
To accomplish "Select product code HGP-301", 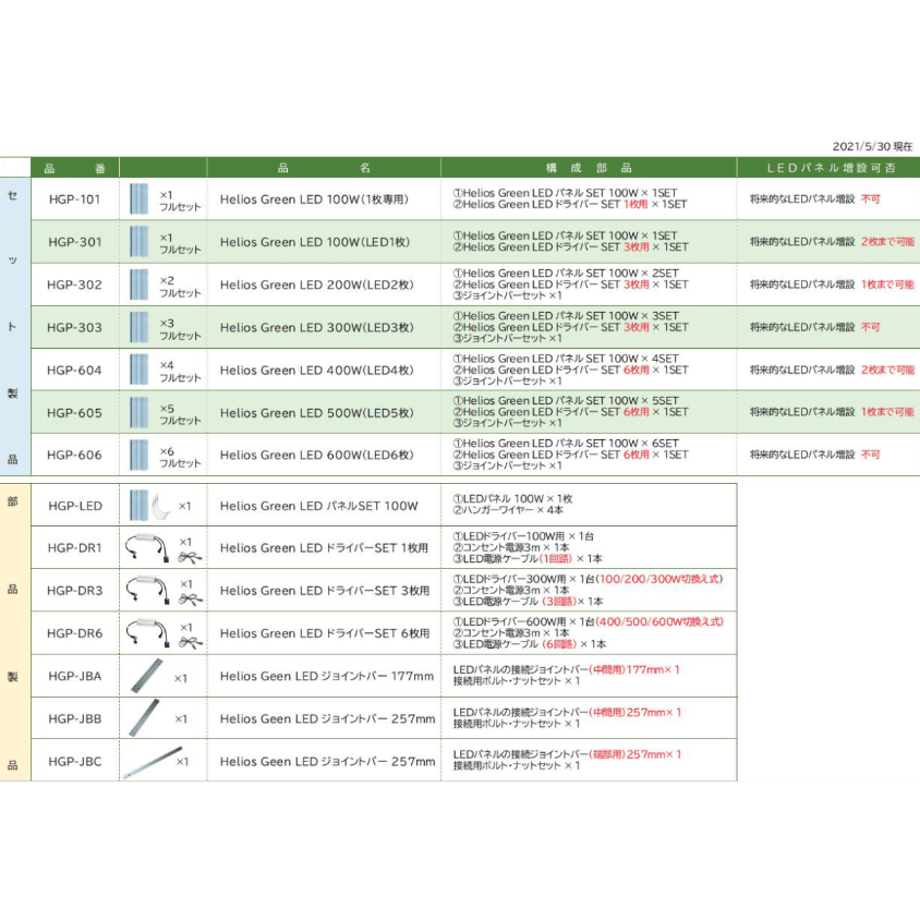I will 75,242.
